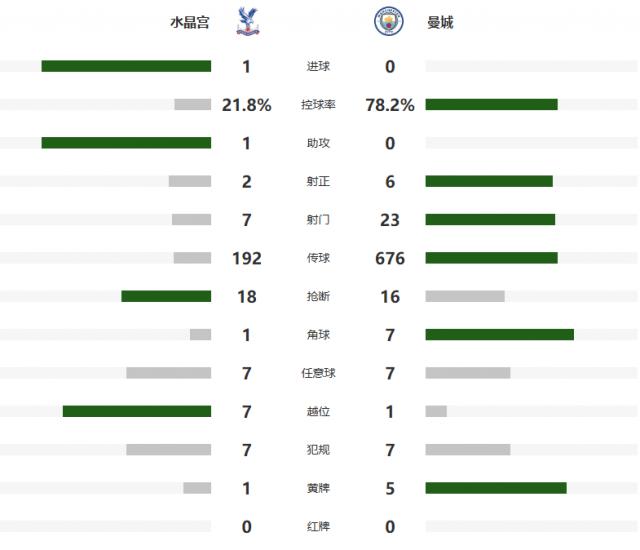
Task: Click the 黄牌 yellow cards label
Action: 318,488
